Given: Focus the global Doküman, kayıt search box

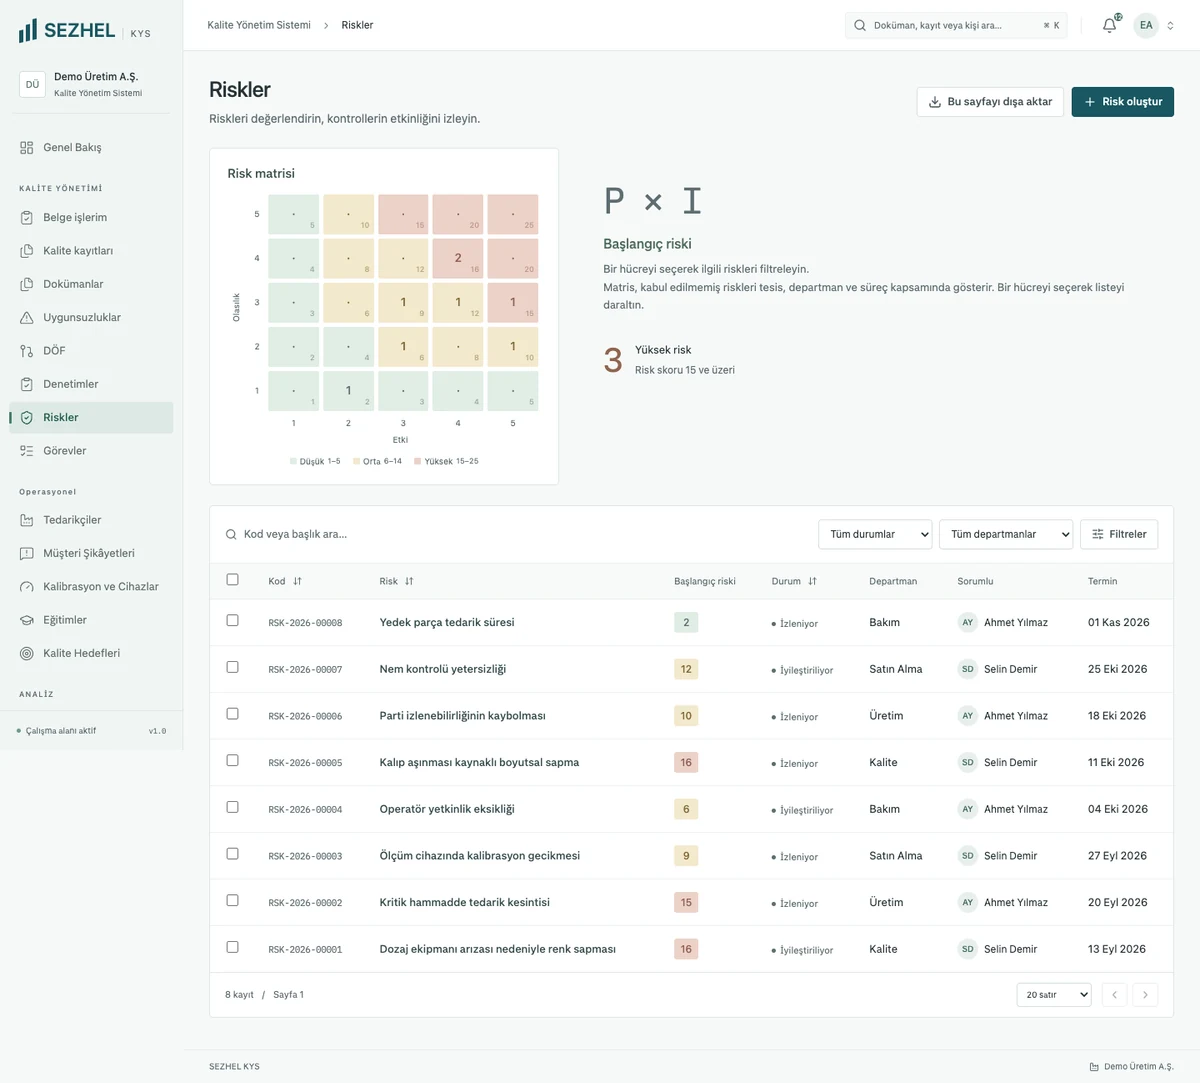Looking at the screenshot, I should tap(956, 26).
